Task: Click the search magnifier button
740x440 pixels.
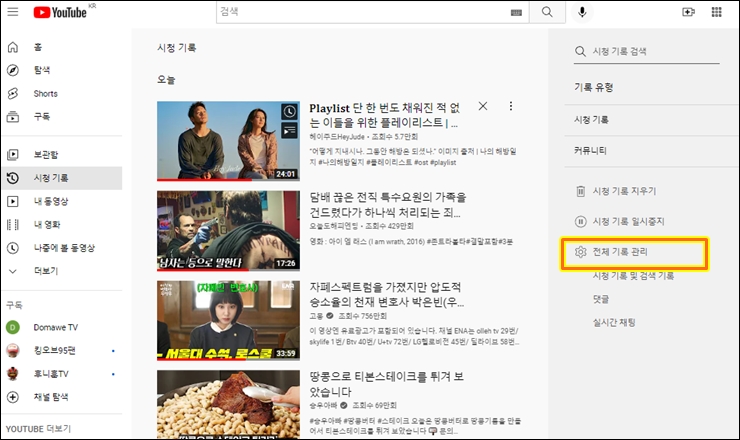Action: pyautogui.click(x=547, y=12)
